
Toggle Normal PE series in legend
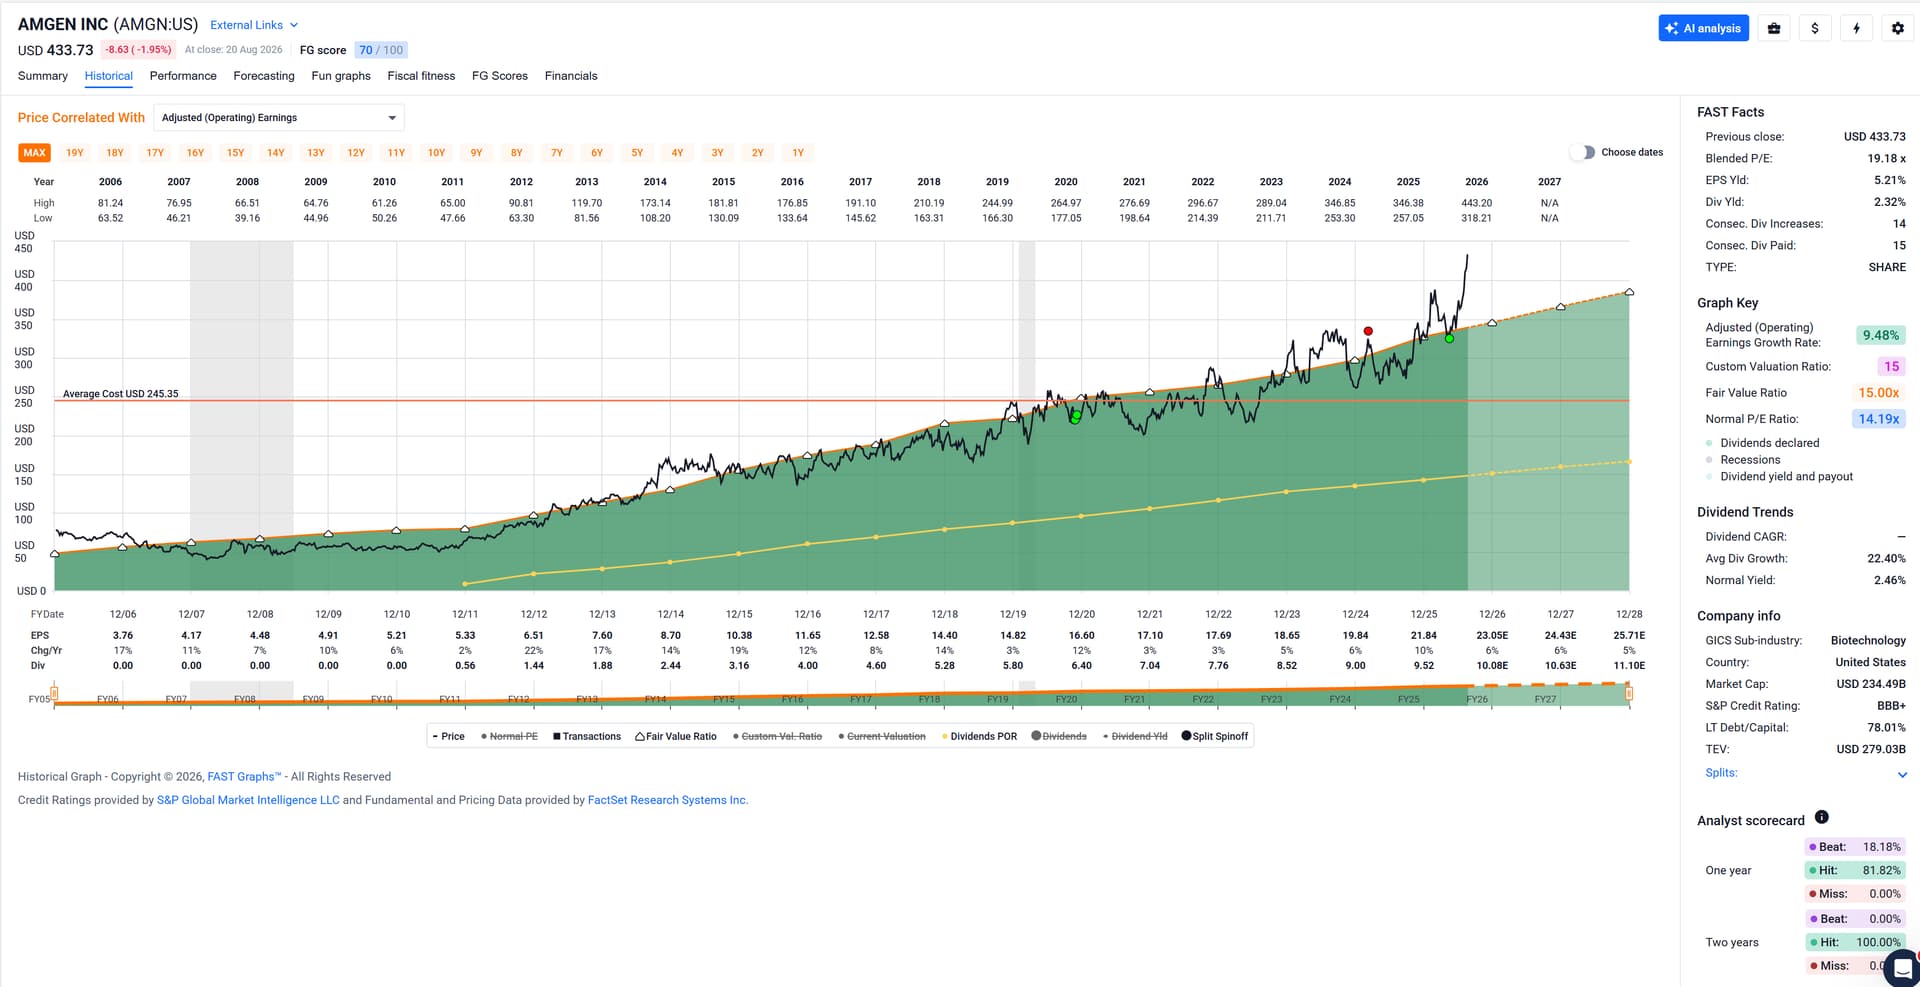pos(509,736)
